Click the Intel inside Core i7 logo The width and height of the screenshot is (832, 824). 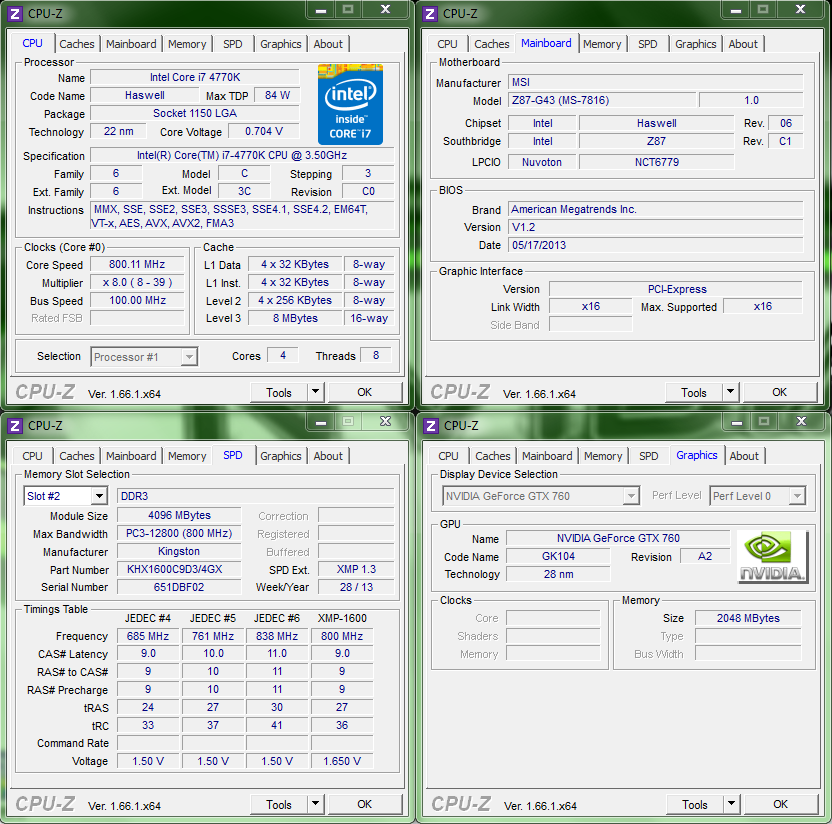click(350, 105)
